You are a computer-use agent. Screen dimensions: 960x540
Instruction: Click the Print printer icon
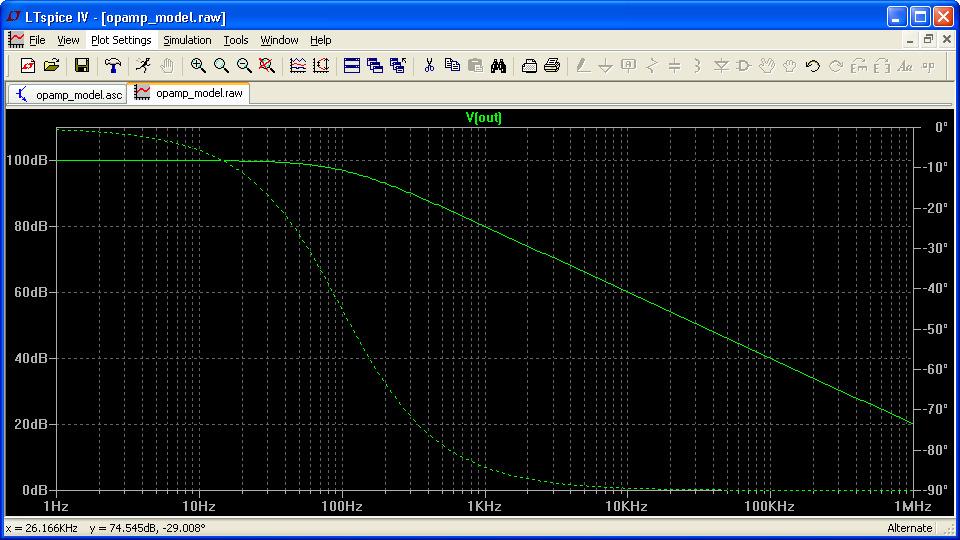coord(552,66)
